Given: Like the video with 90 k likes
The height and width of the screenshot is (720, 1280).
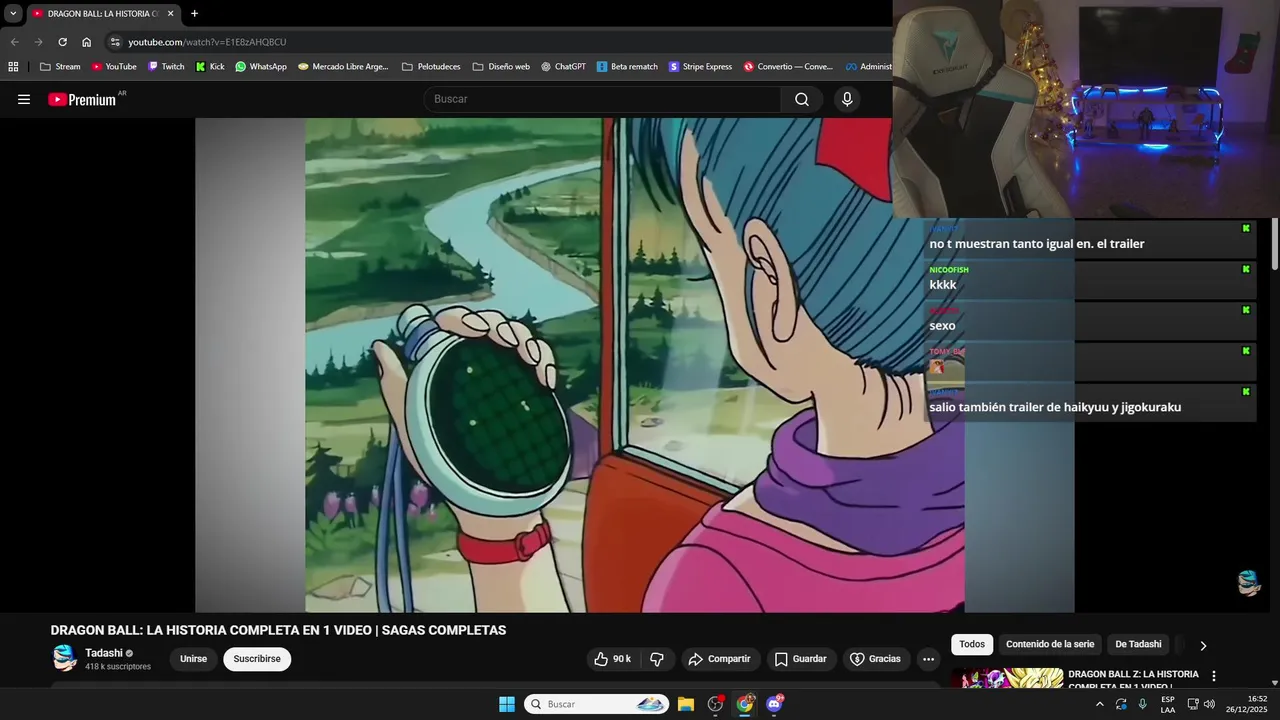Looking at the screenshot, I should [x=612, y=659].
